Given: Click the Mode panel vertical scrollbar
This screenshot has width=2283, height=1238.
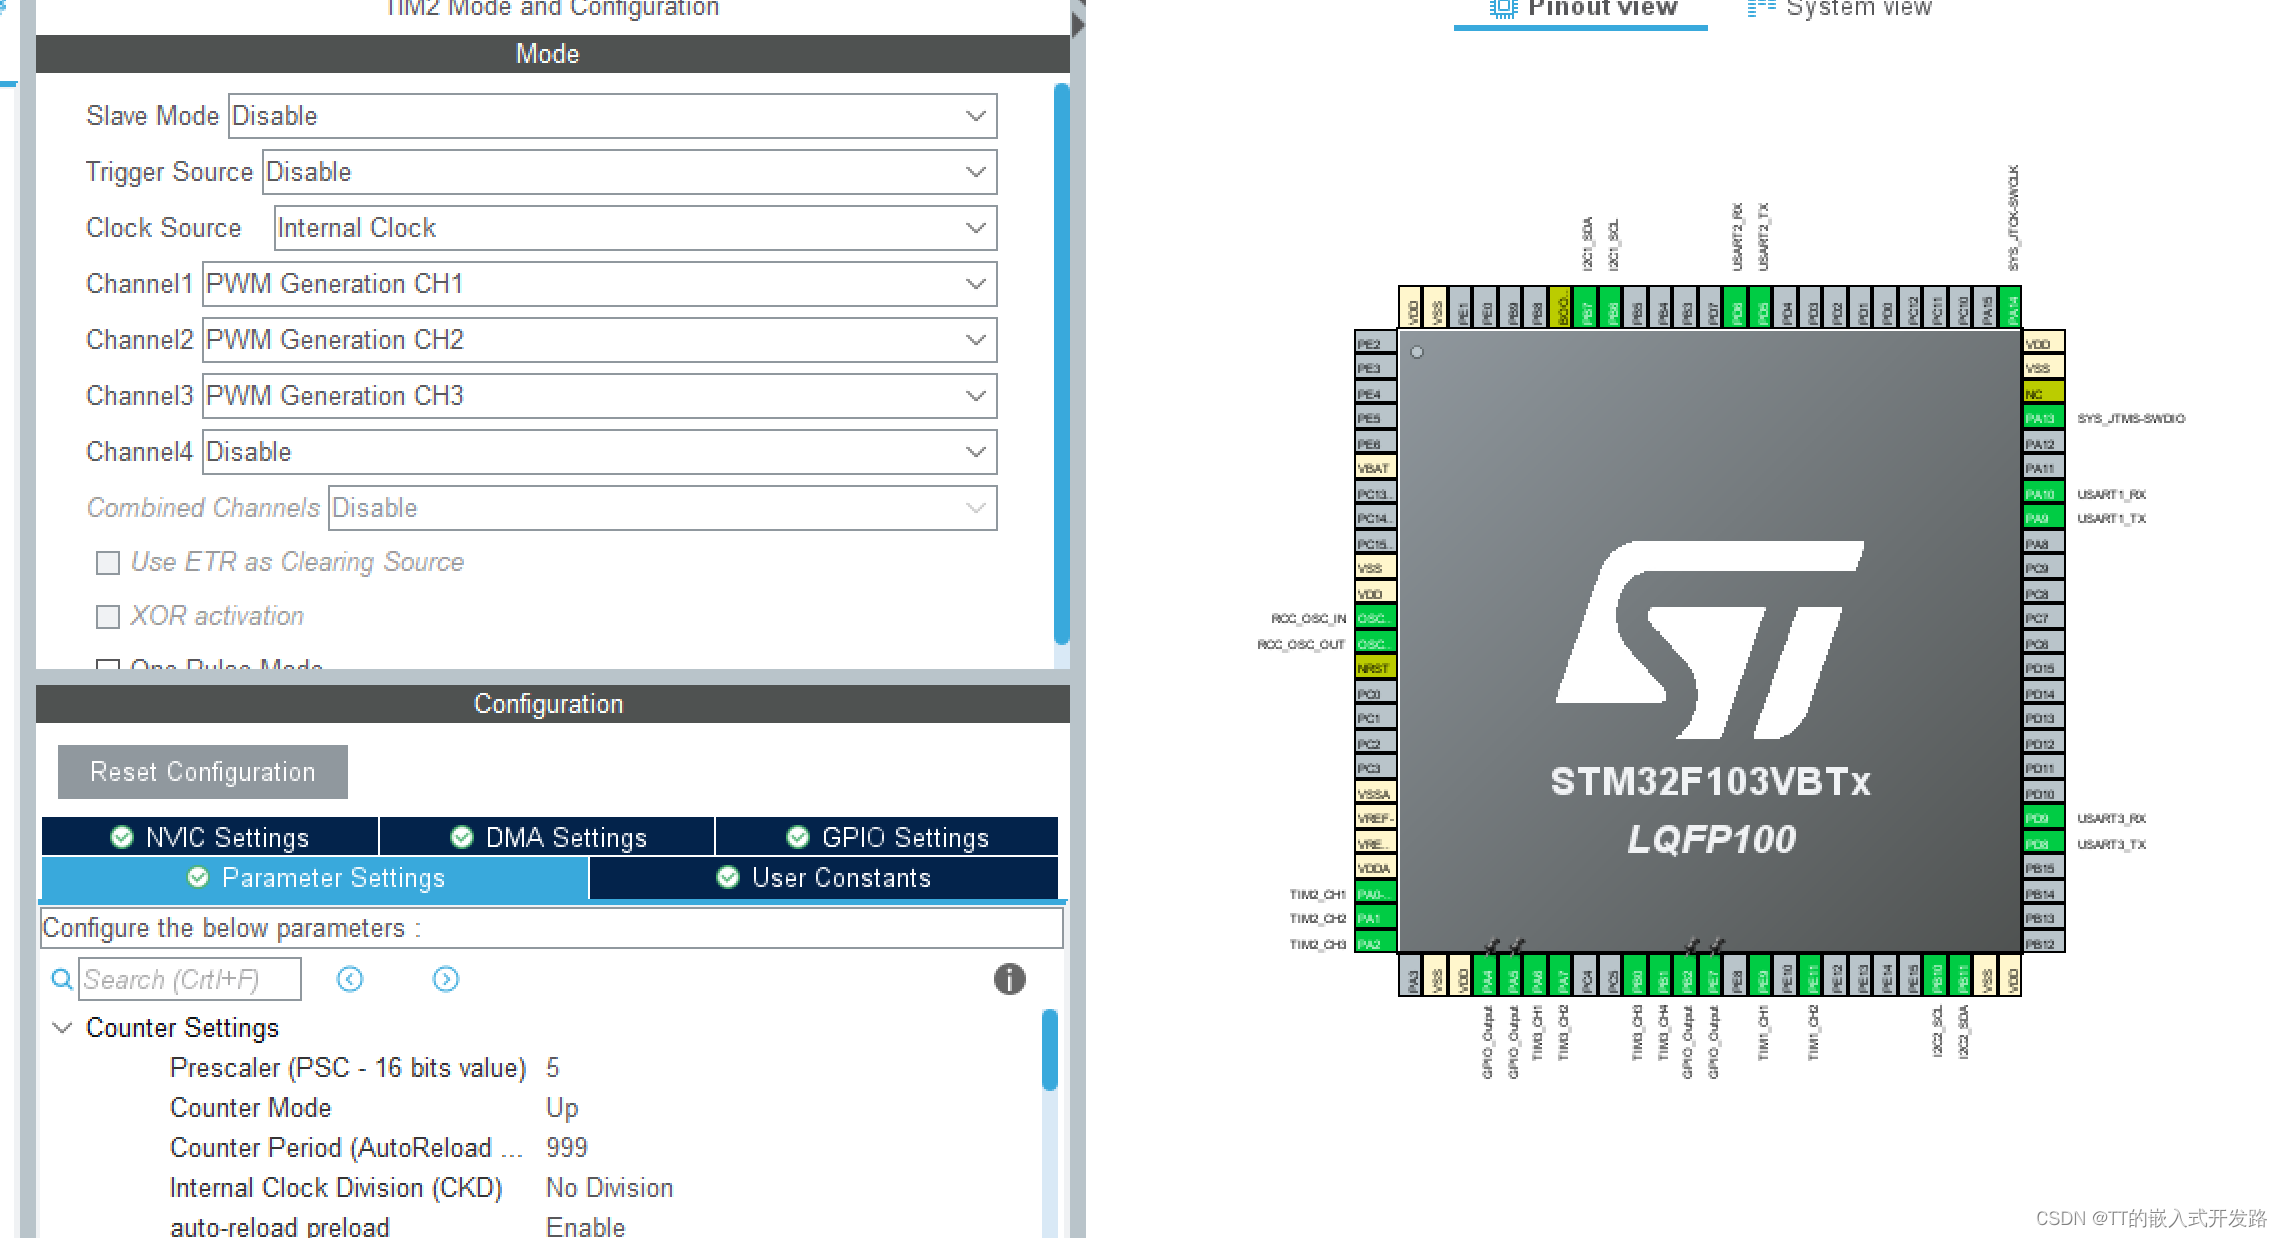Looking at the screenshot, I should point(1061,360).
